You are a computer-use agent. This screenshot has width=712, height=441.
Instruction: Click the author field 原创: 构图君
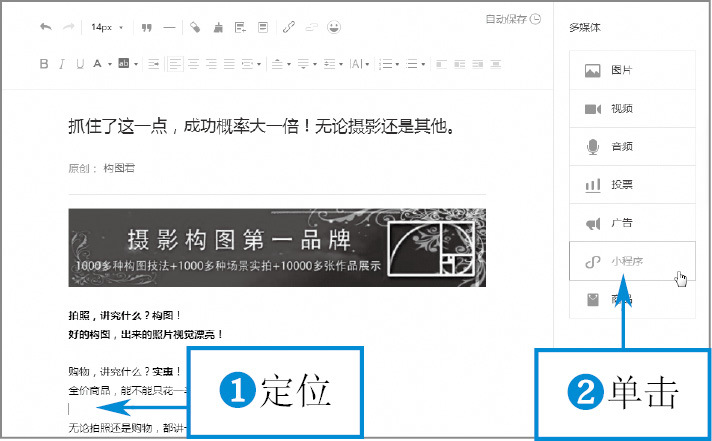coord(102,168)
